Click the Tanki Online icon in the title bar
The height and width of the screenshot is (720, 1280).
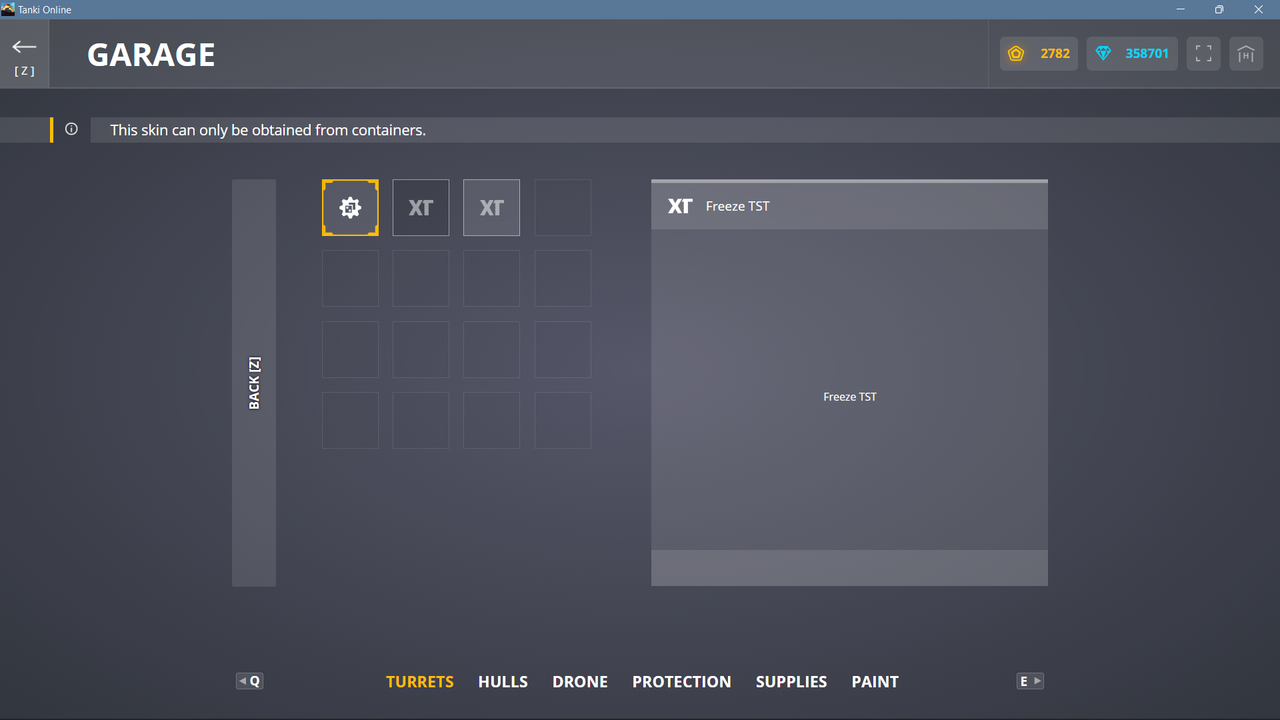(x=9, y=9)
